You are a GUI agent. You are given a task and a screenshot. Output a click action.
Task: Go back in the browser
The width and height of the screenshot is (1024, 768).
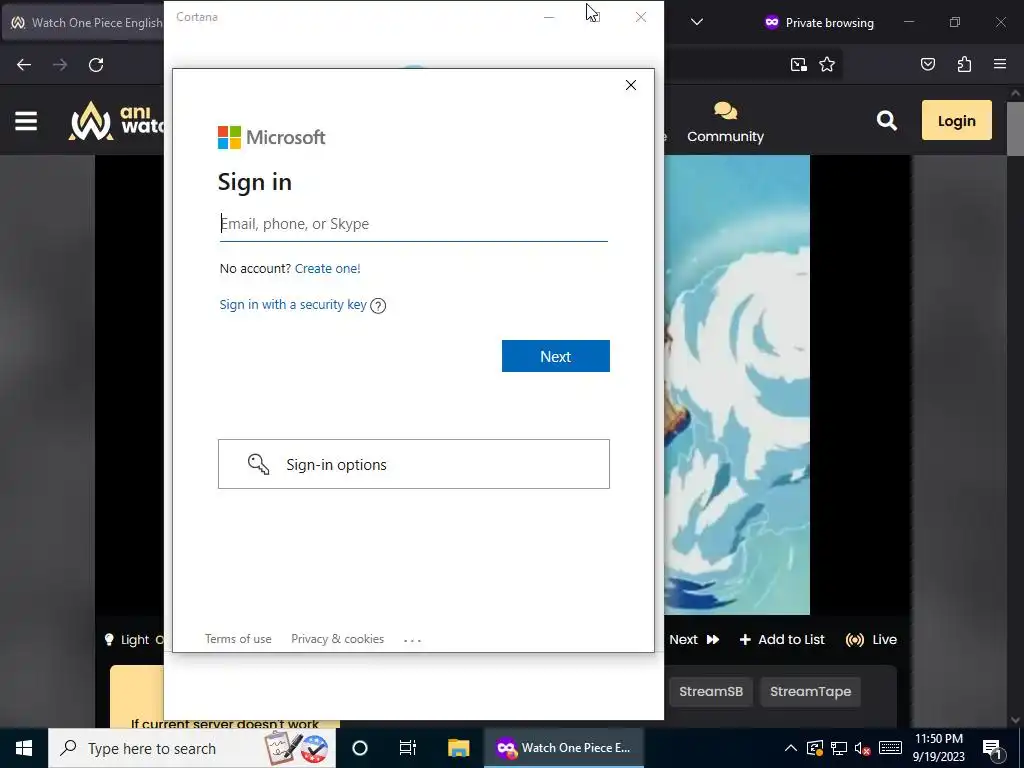[24, 65]
